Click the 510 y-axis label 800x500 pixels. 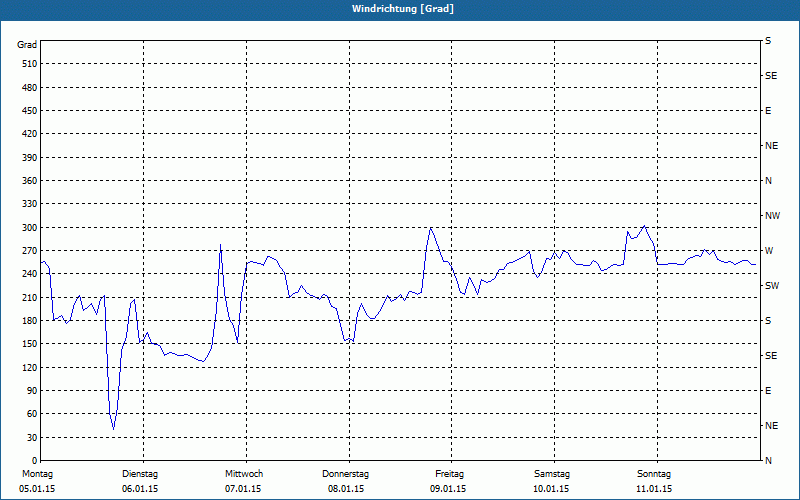point(30,64)
